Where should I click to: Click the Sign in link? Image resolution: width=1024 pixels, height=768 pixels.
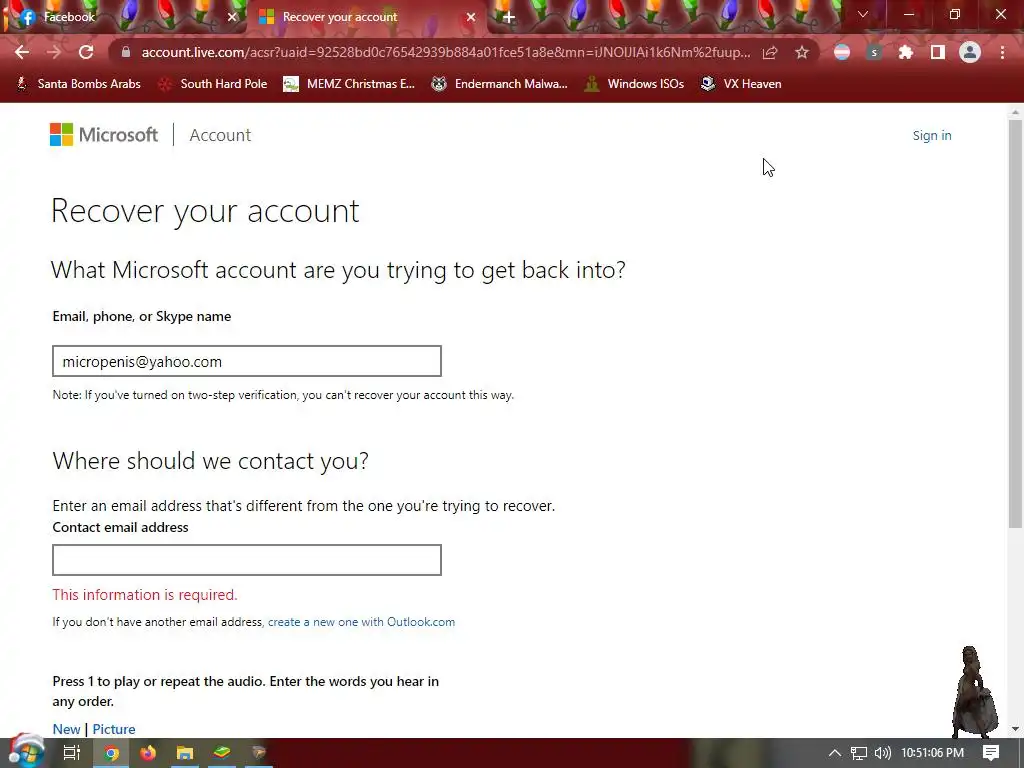click(932, 135)
